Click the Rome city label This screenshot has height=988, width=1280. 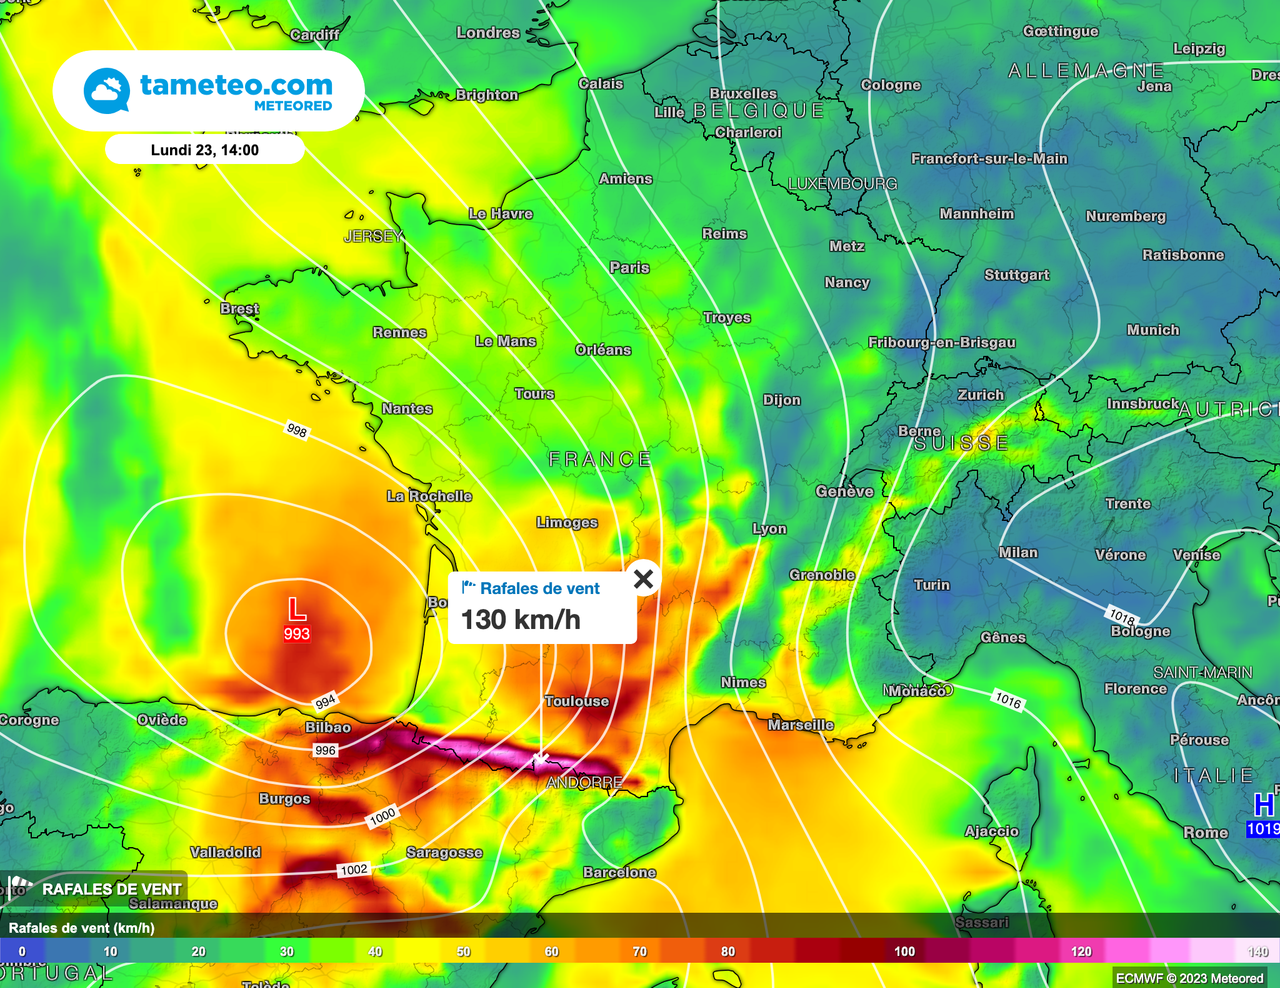[1206, 833]
